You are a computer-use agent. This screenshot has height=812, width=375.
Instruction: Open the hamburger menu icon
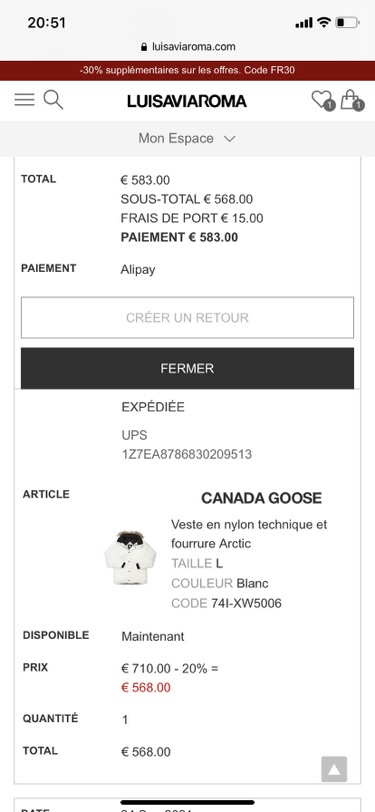click(x=24, y=99)
